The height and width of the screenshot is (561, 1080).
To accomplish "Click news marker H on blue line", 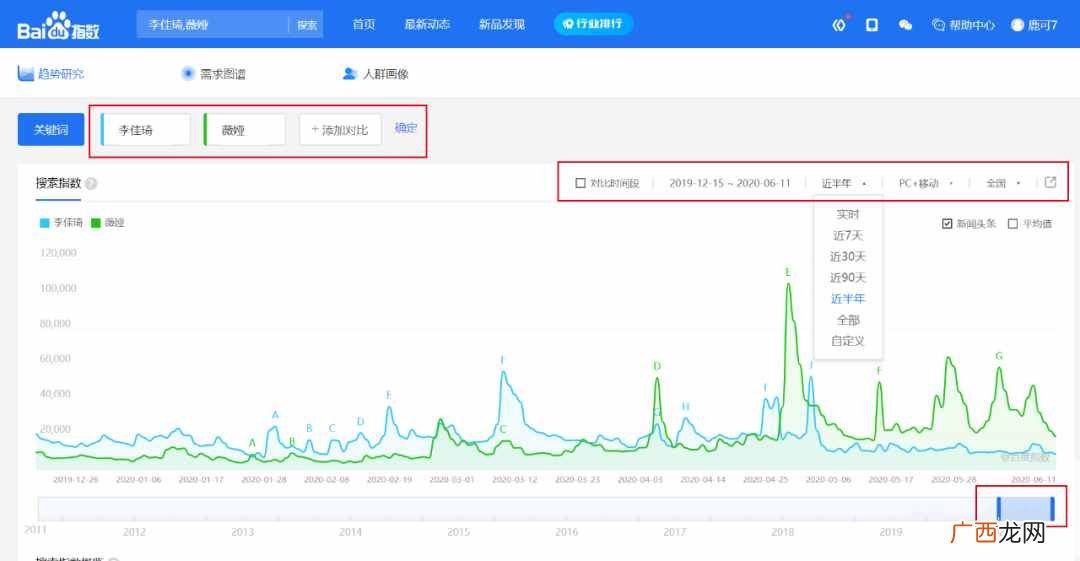I will (685, 407).
